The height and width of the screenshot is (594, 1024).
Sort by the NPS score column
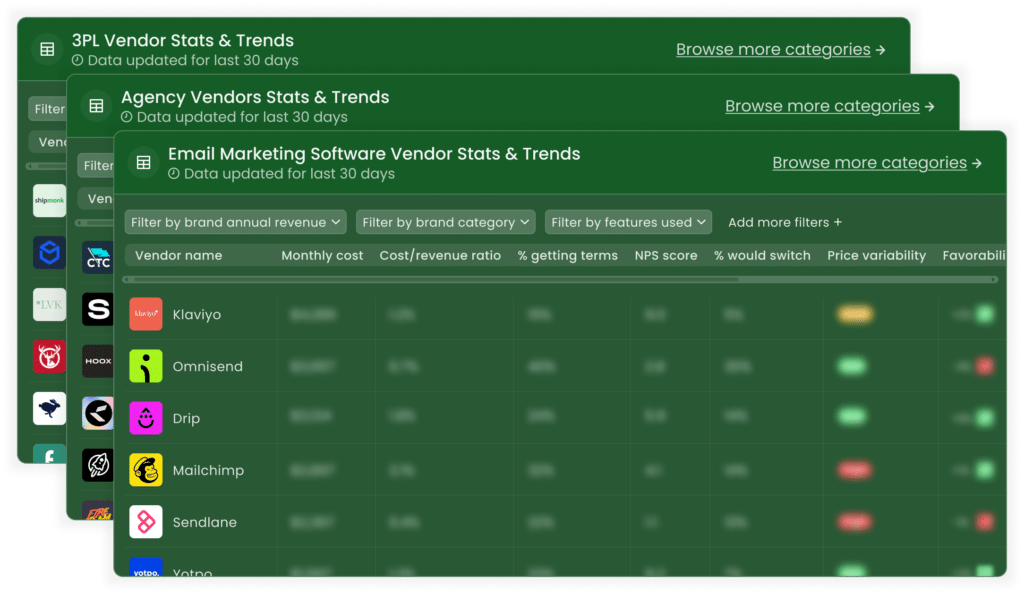coord(666,255)
